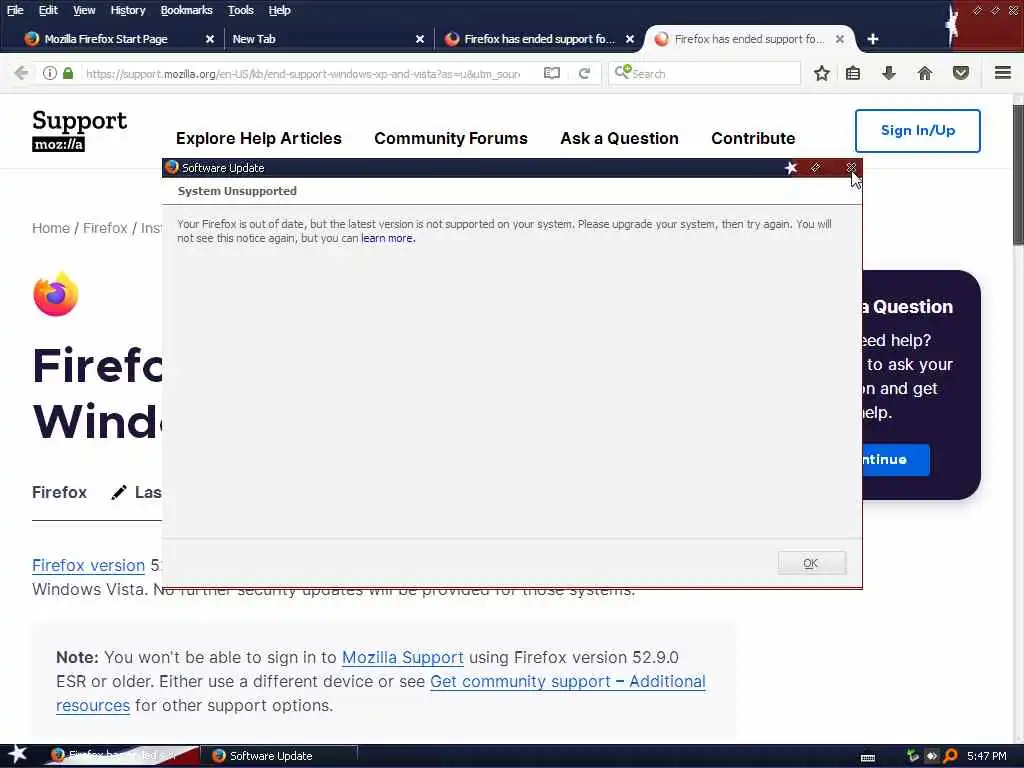Open Ask a Question navigation
1024x768 pixels.
click(x=619, y=138)
